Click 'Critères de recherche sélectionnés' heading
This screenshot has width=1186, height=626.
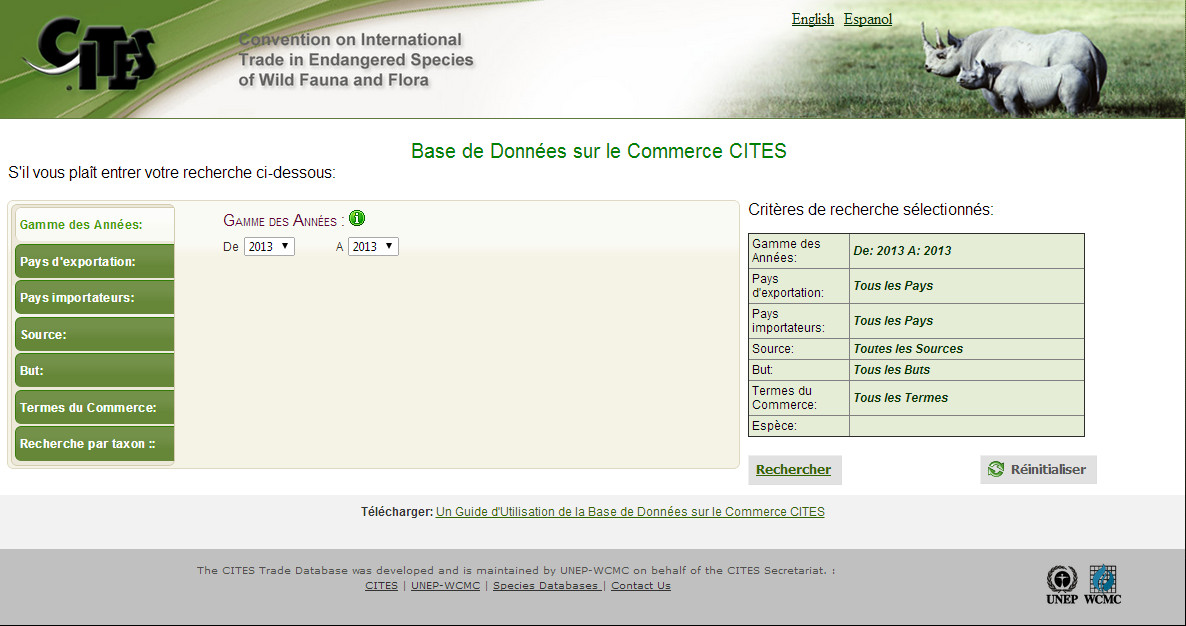pyautogui.click(x=871, y=209)
